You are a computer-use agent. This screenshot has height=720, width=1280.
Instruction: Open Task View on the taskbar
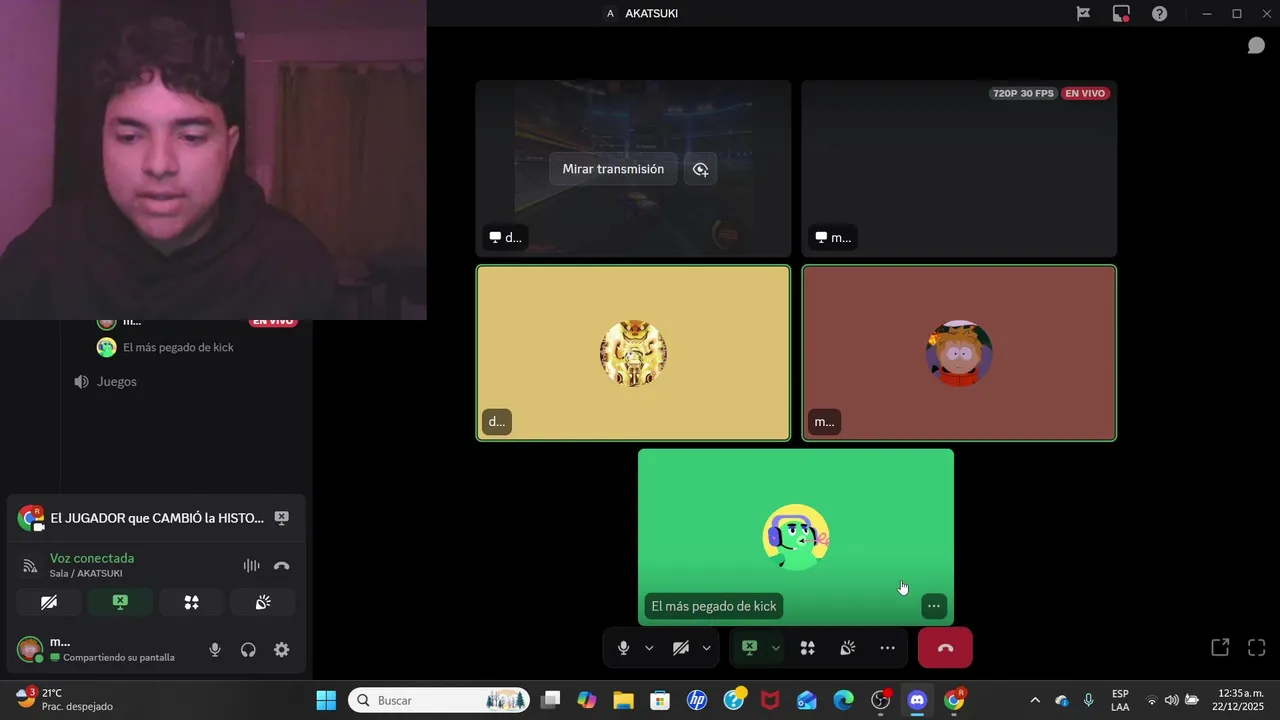[x=550, y=700]
